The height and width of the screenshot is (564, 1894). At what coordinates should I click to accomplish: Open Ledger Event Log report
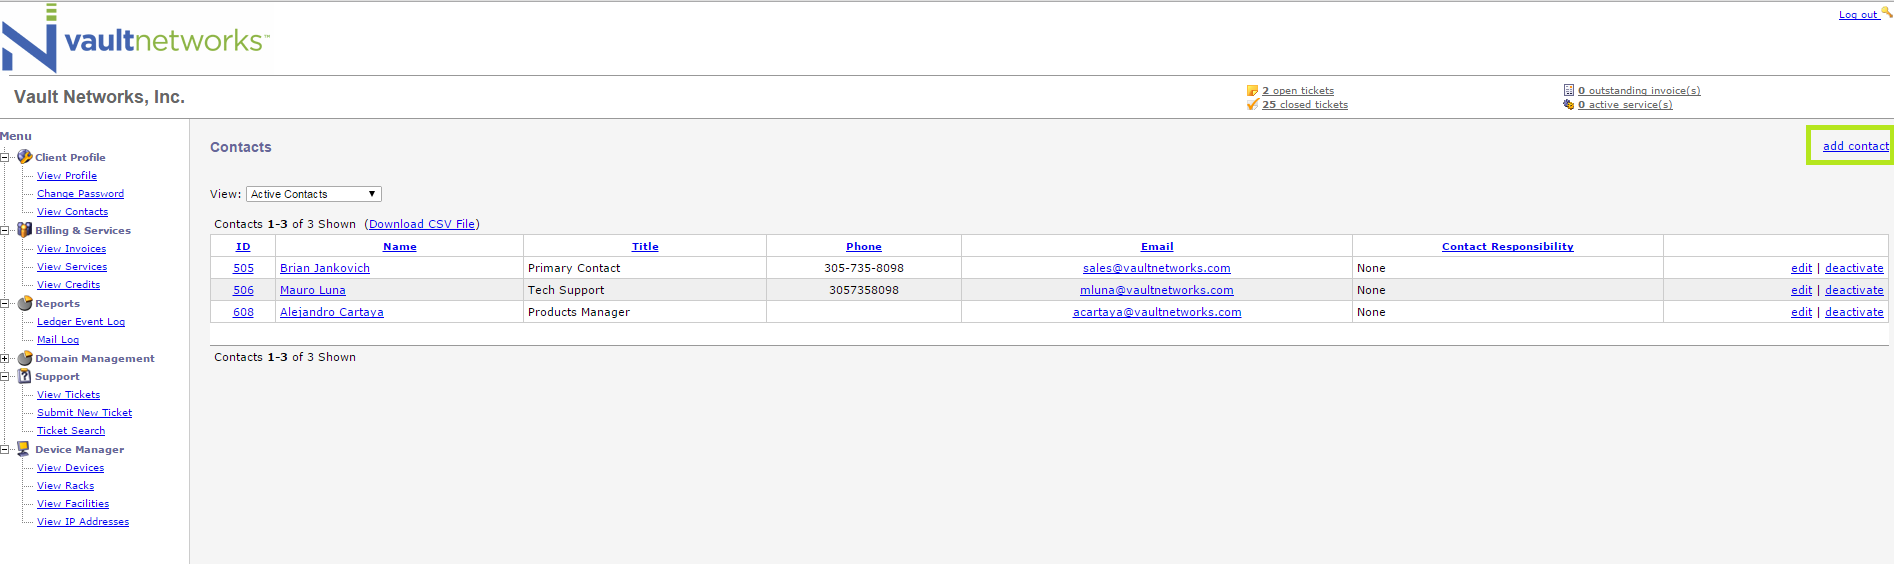point(81,322)
